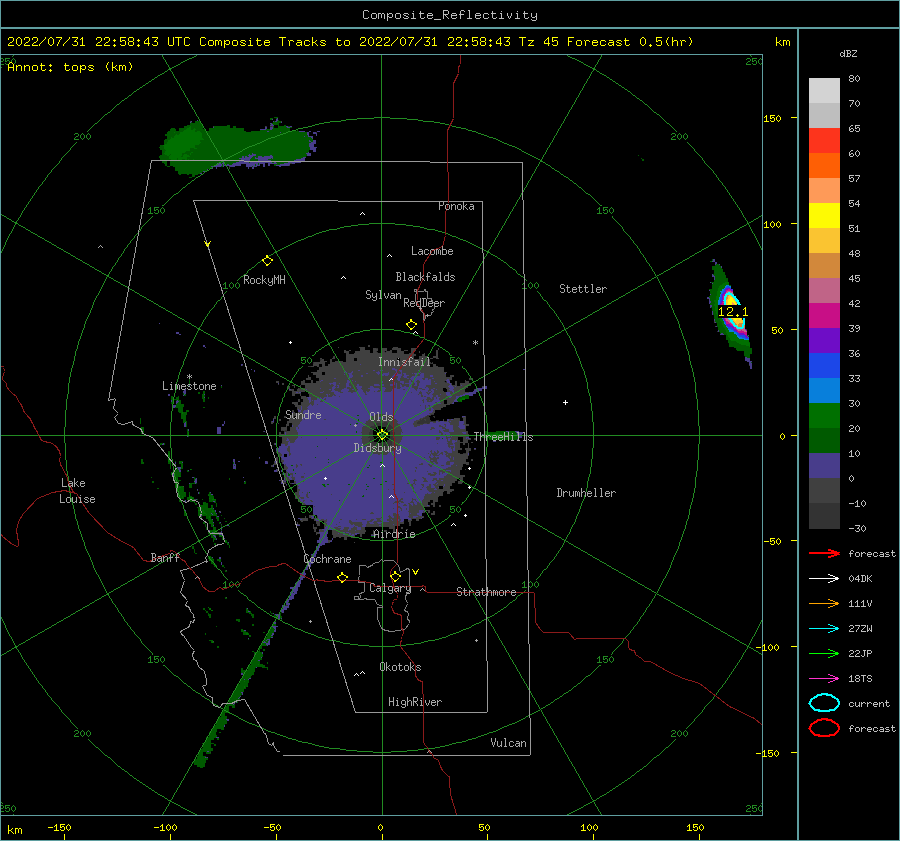The image size is (900, 841).
Task: Click the Innisfail label
Action: click(x=404, y=362)
